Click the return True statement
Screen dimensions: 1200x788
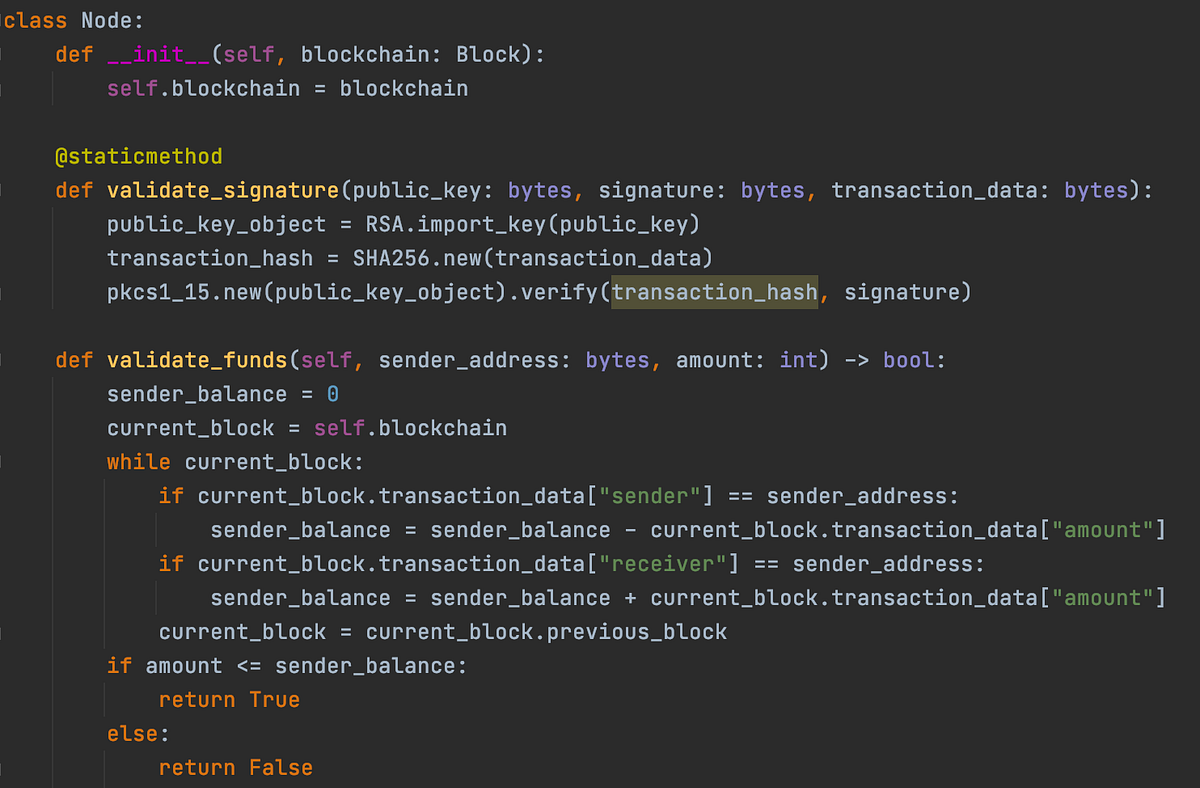229,700
